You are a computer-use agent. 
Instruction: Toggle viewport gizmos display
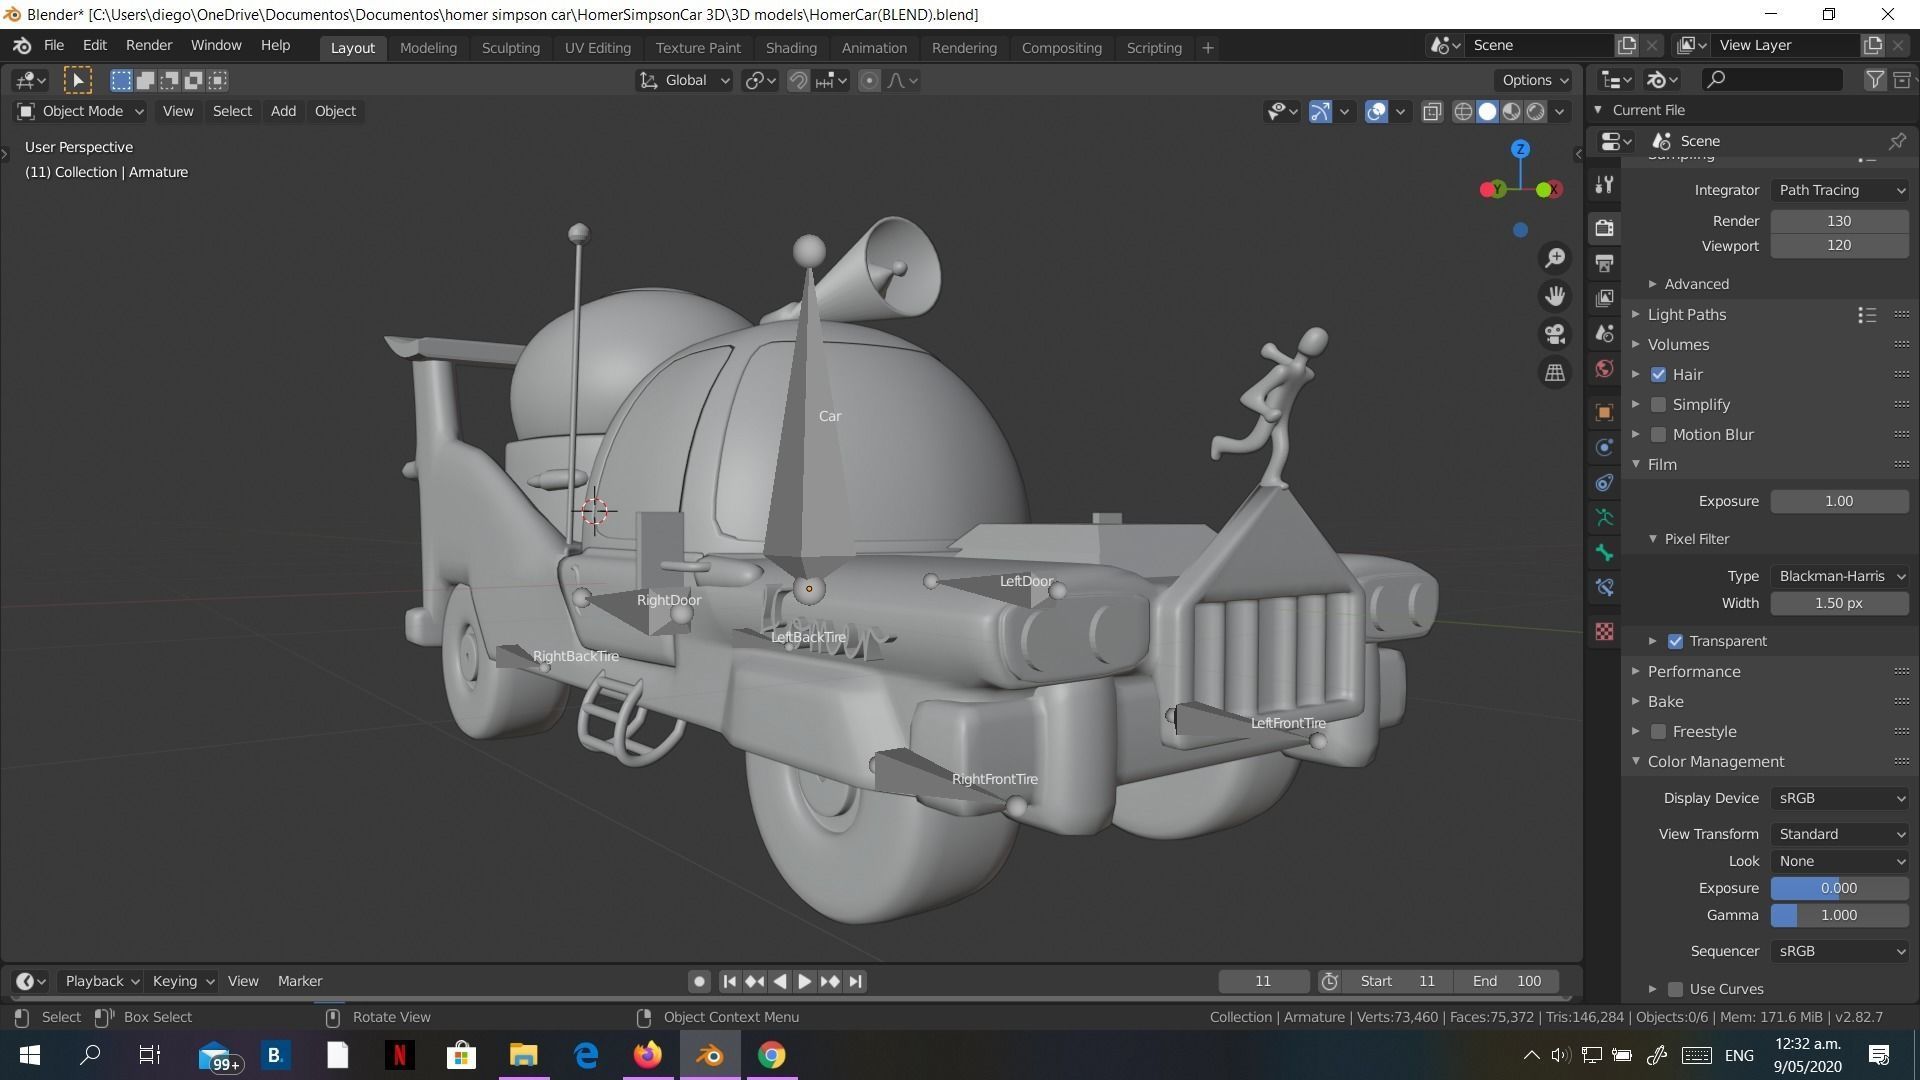tap(1320, 111)
